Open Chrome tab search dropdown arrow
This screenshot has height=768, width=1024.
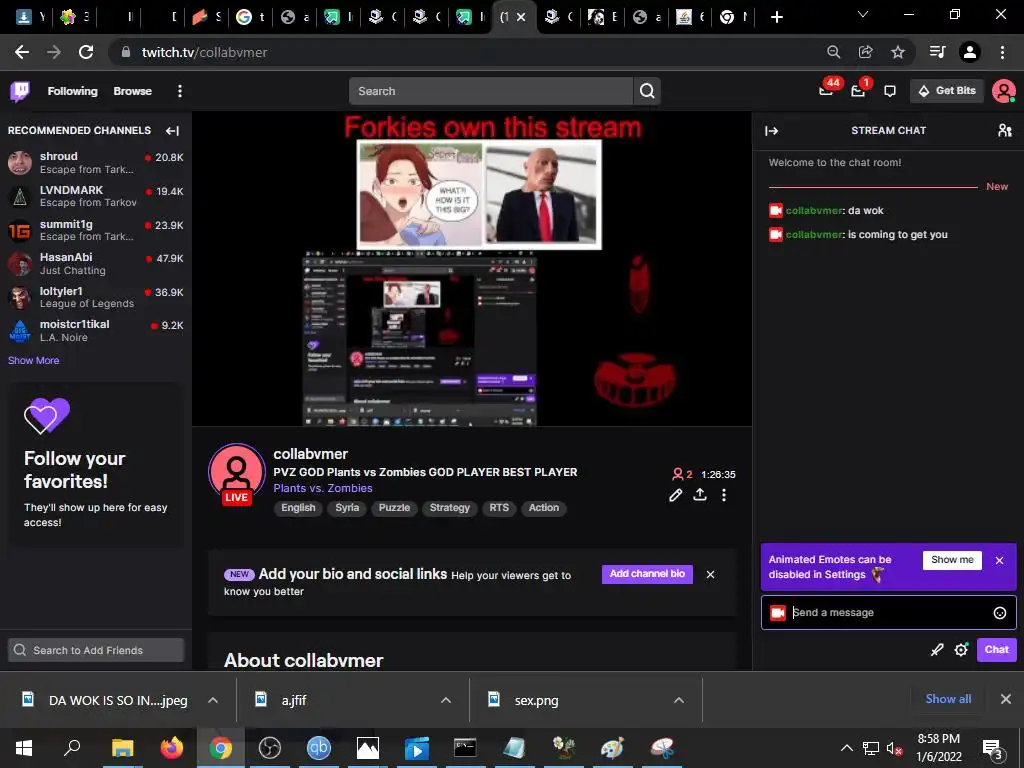pyautogui.click(x=863, y=15)
